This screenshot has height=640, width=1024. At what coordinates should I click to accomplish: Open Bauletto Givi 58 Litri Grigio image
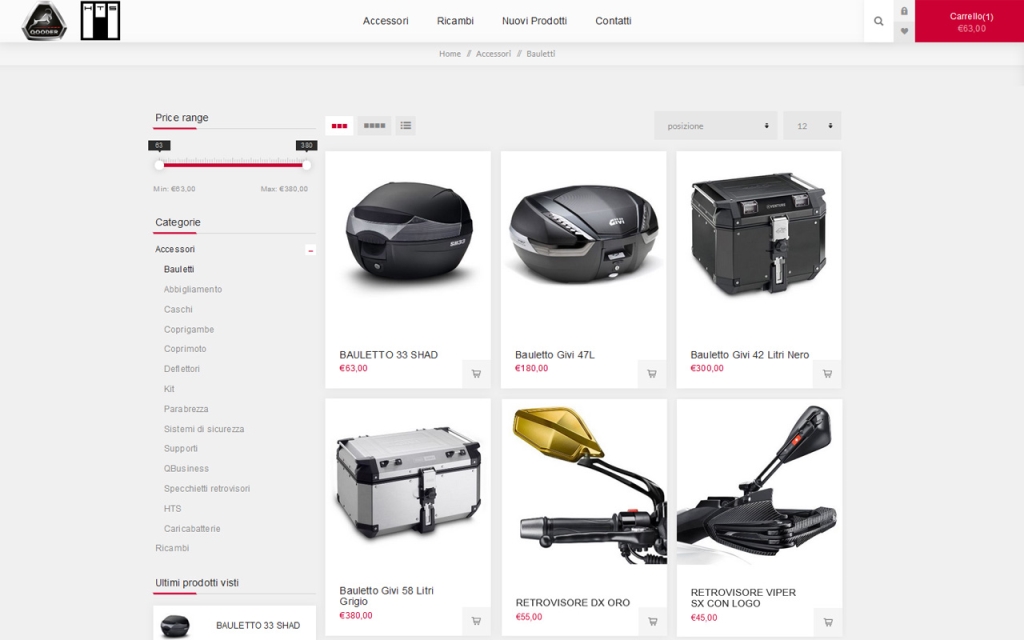point(408,482)
